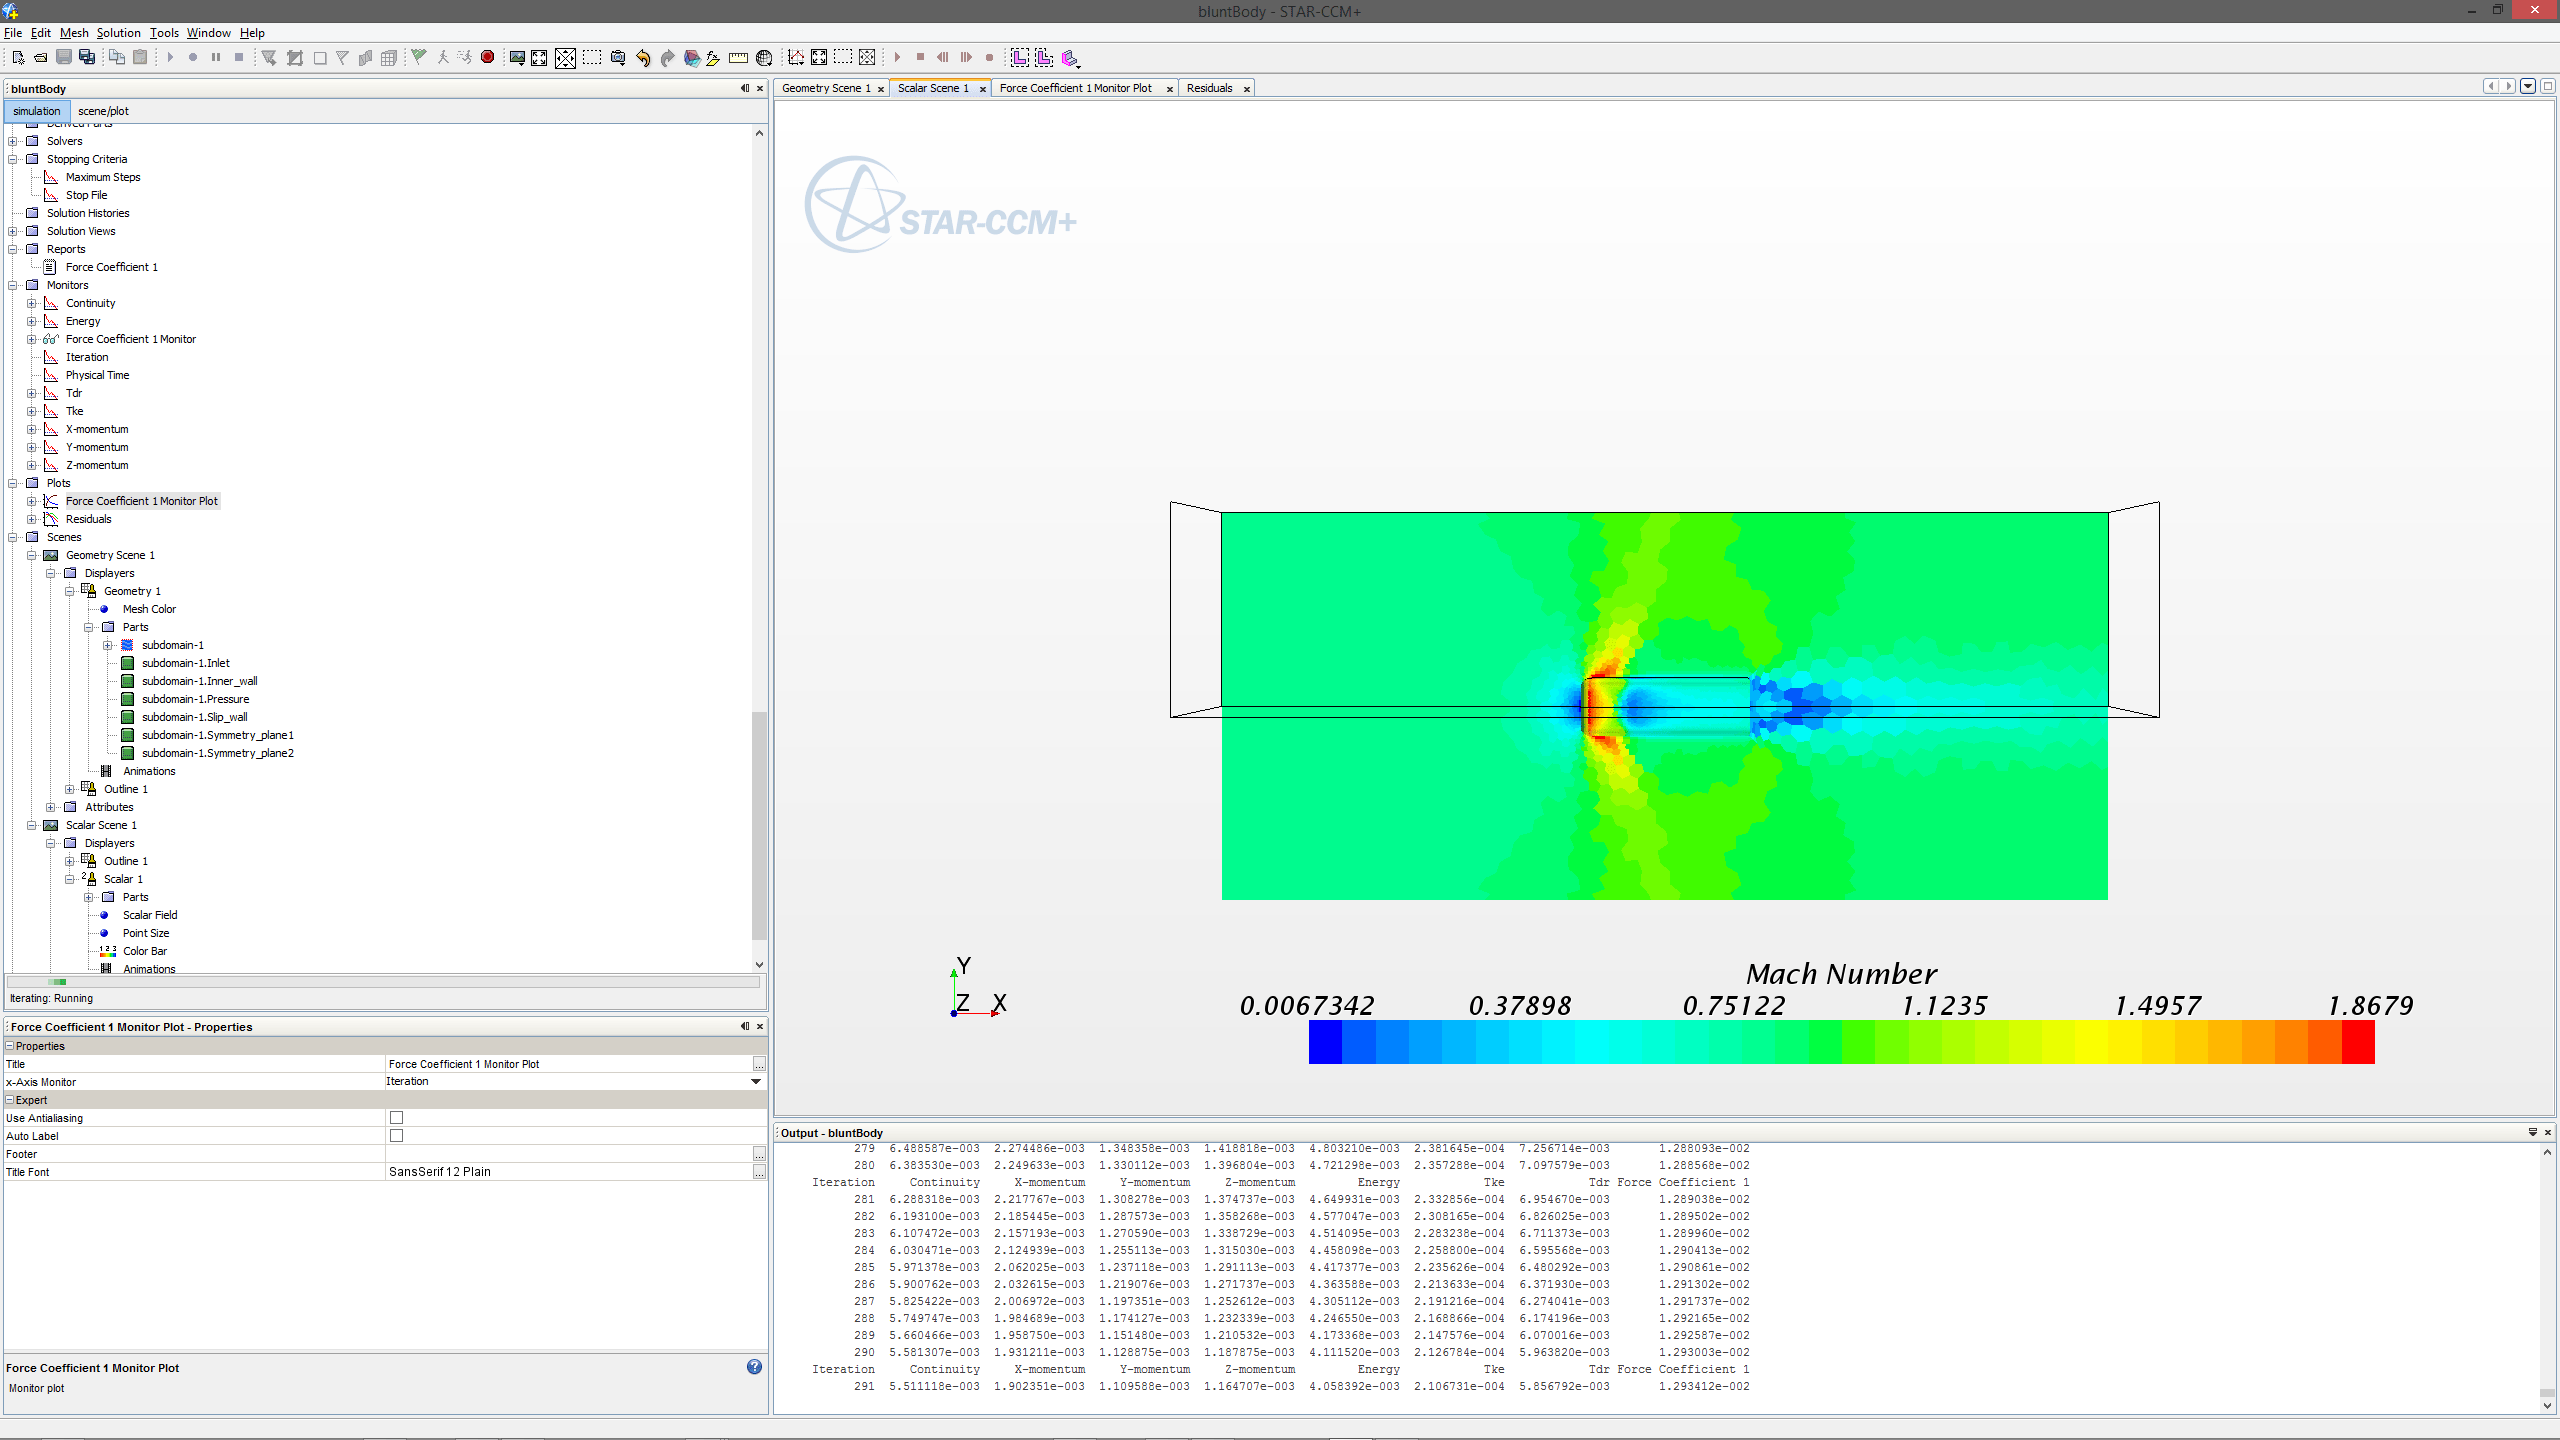2560x1440 pixels.
Task: Click the Mach Number color bar
Action: pyautogui.click(x=1841, y=1042)
